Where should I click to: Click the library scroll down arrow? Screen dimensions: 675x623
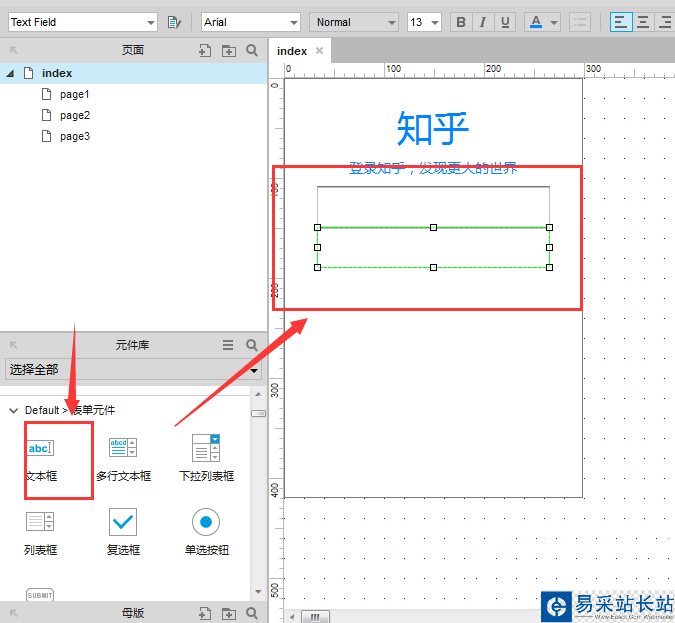pyautogui.click(x=258, y=592)
